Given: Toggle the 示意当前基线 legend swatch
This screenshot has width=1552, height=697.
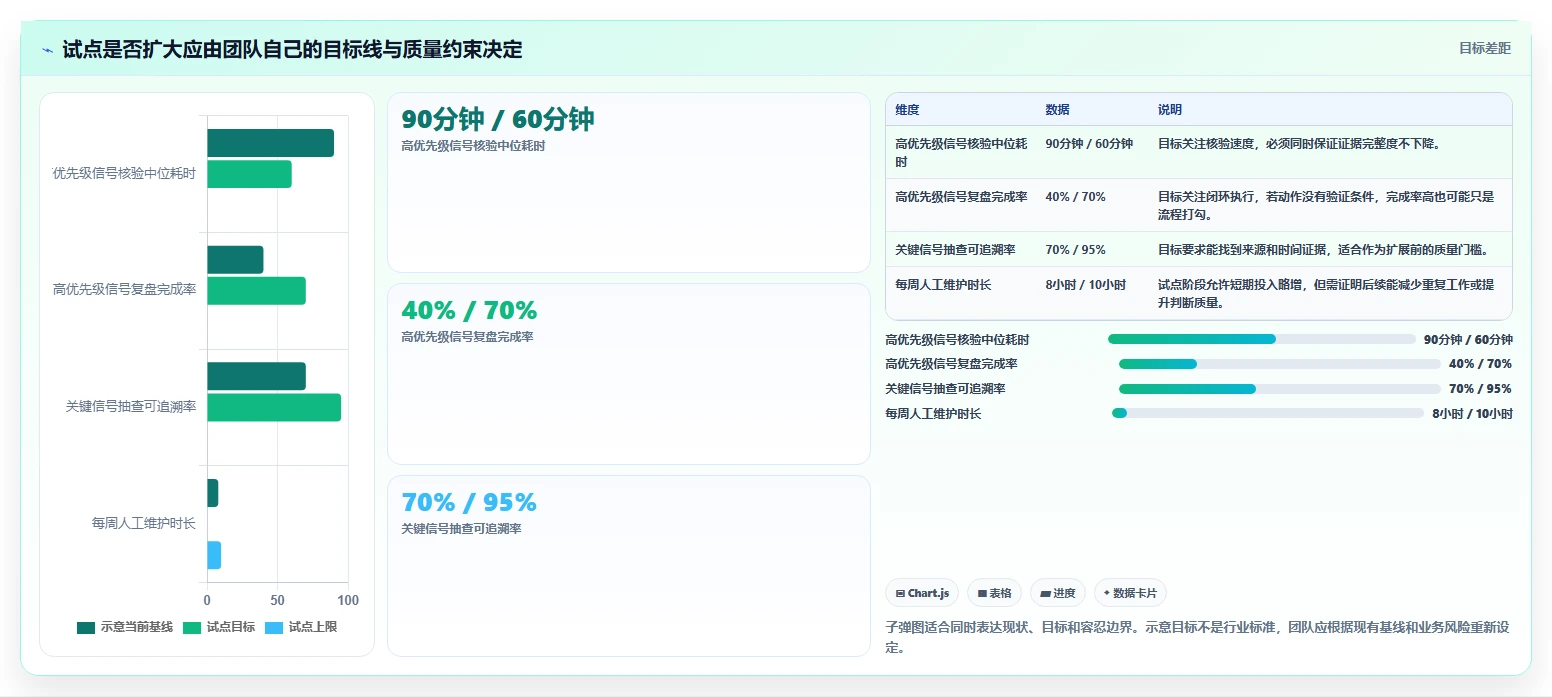Looking at the screenshot, I should [86, 628].
